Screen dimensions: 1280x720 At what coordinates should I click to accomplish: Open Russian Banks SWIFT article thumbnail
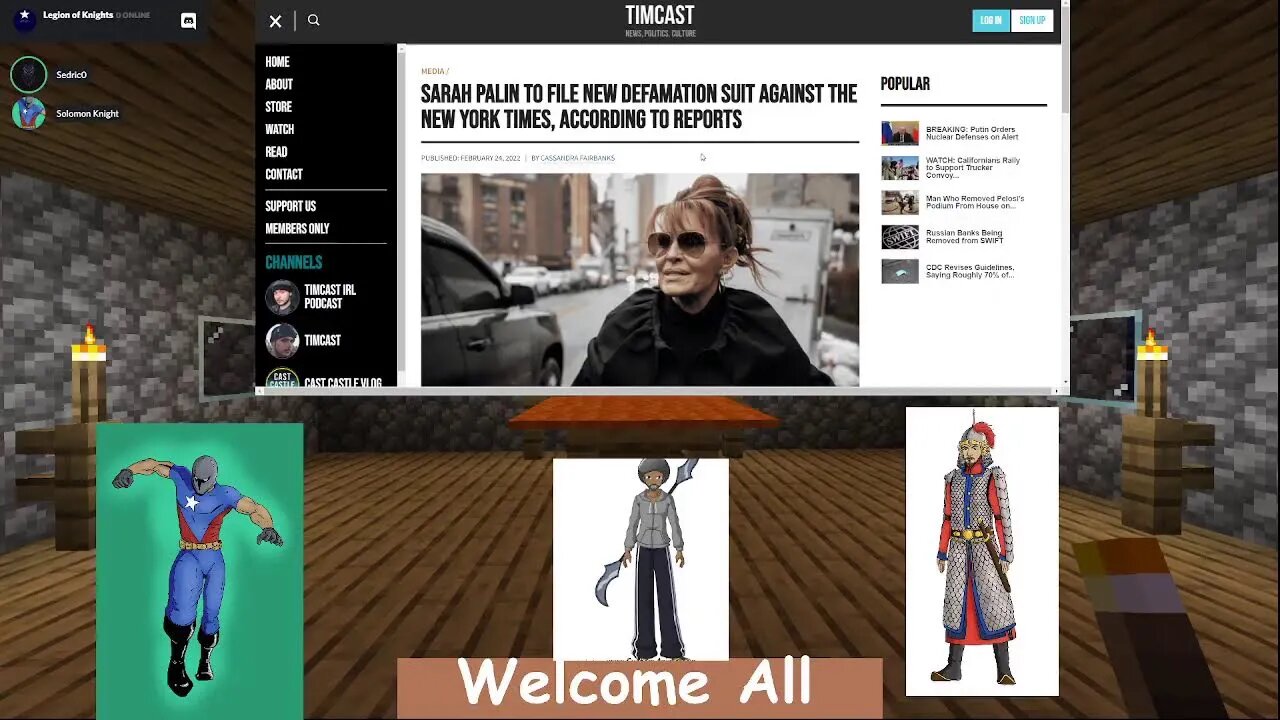pyautogui.click(x=899, y=237)
